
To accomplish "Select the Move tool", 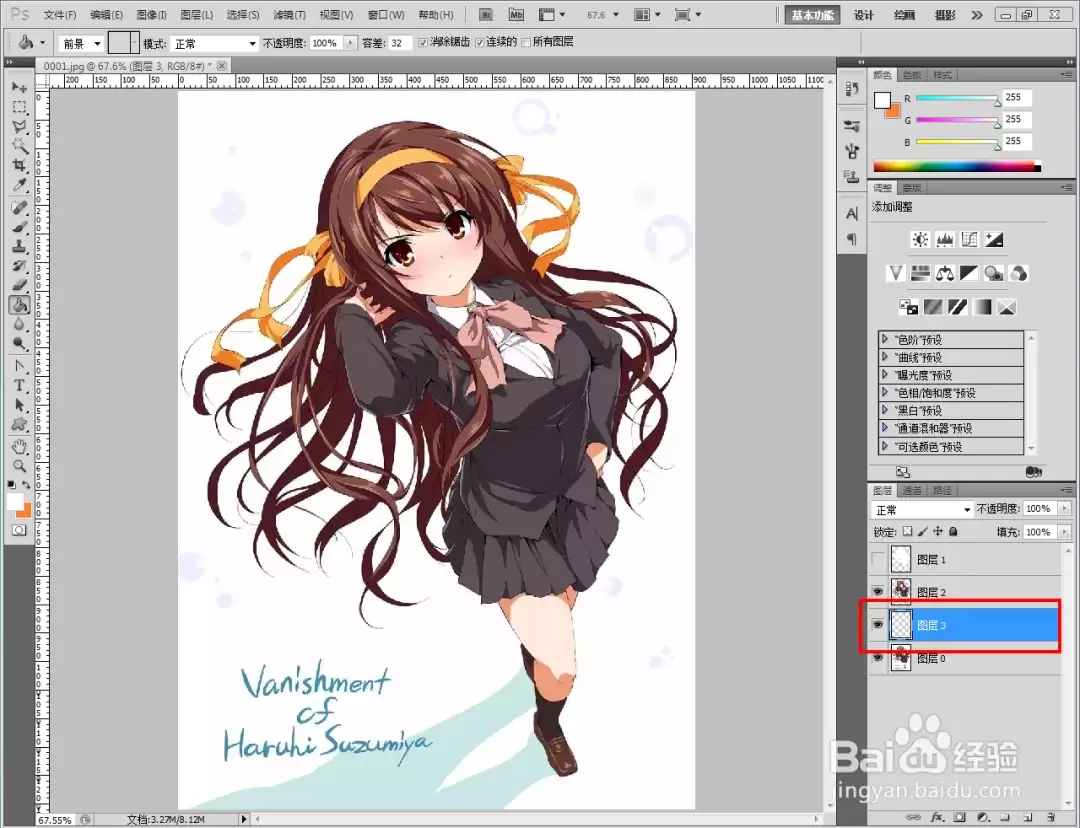I will pyautogui.click(x=19, y=87).
